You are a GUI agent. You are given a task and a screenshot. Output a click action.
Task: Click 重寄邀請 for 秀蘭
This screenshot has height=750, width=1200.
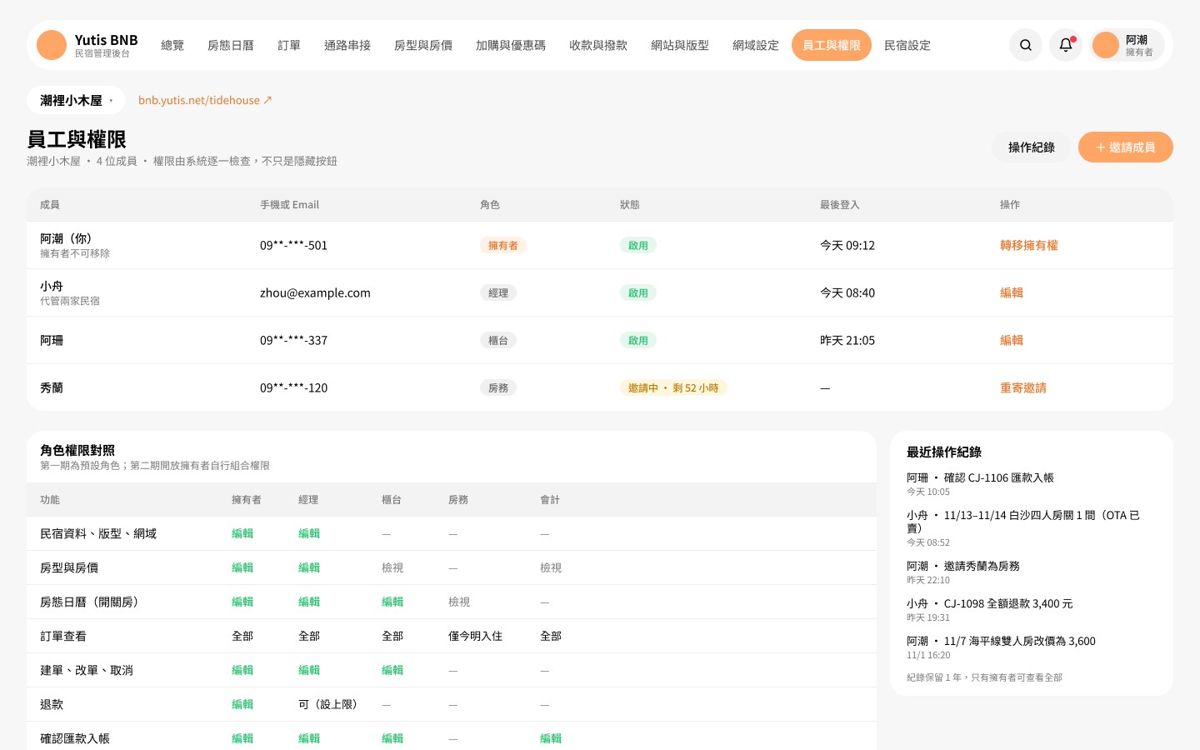point(1023,388)
